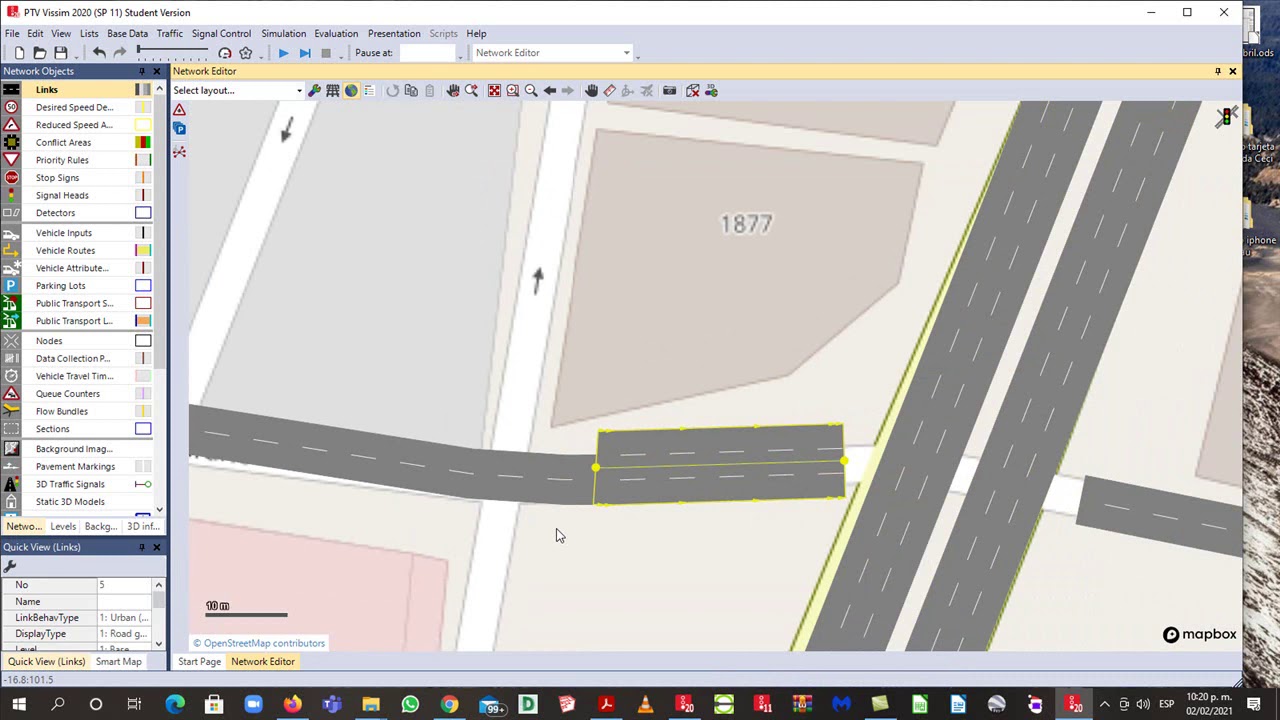Click the Pause at input field
This screenshot has width=1280, height=720.
[427, 53]
